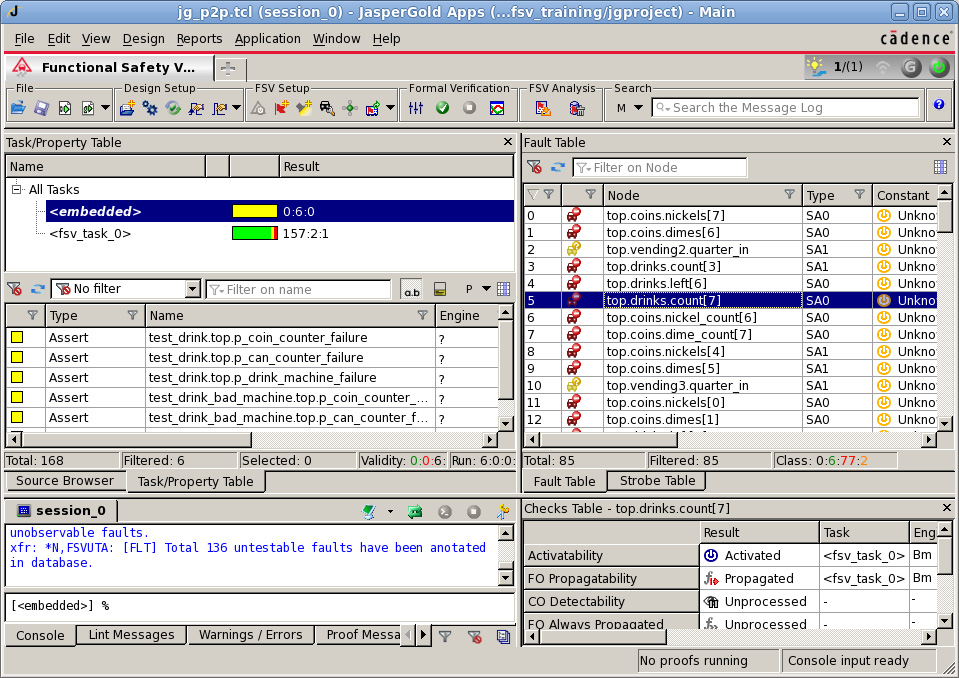Open dropdown arrow at end of Design Setup group
The height and width of the screenshot is (678, 959).
pos(237,108)
